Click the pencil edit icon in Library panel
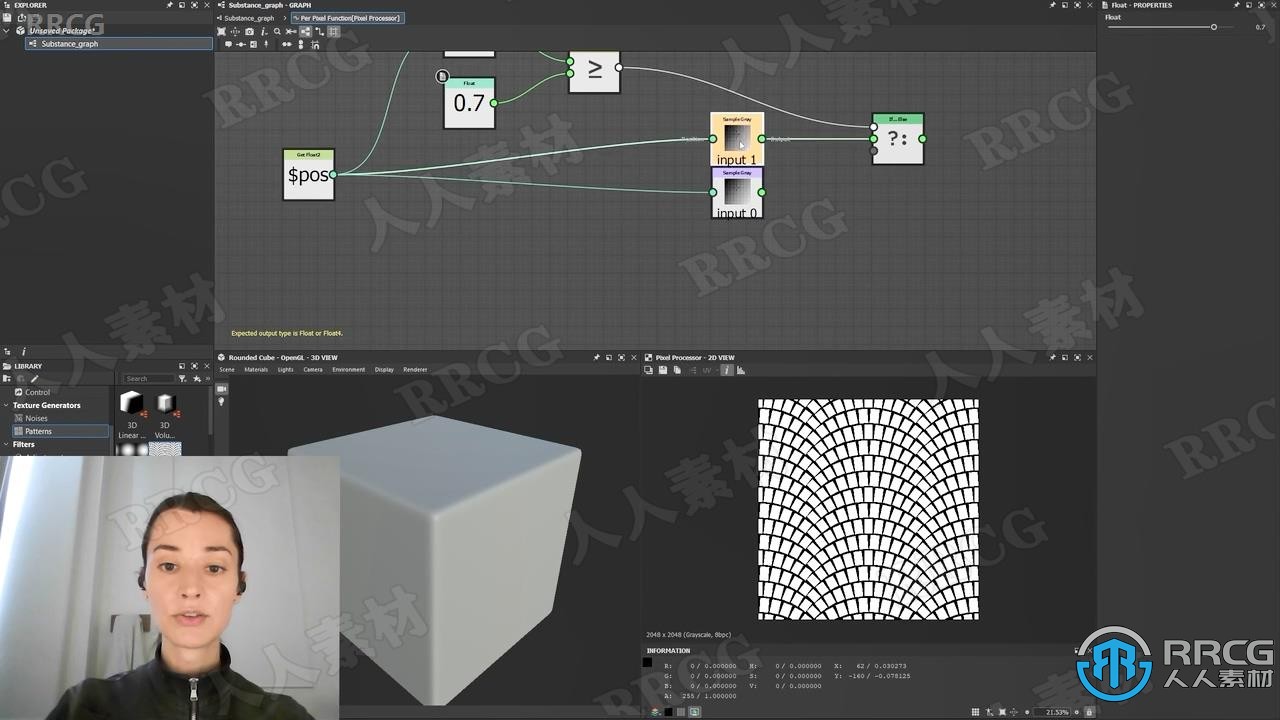This screenshot has width=1280, height=720. coord(34,379)
